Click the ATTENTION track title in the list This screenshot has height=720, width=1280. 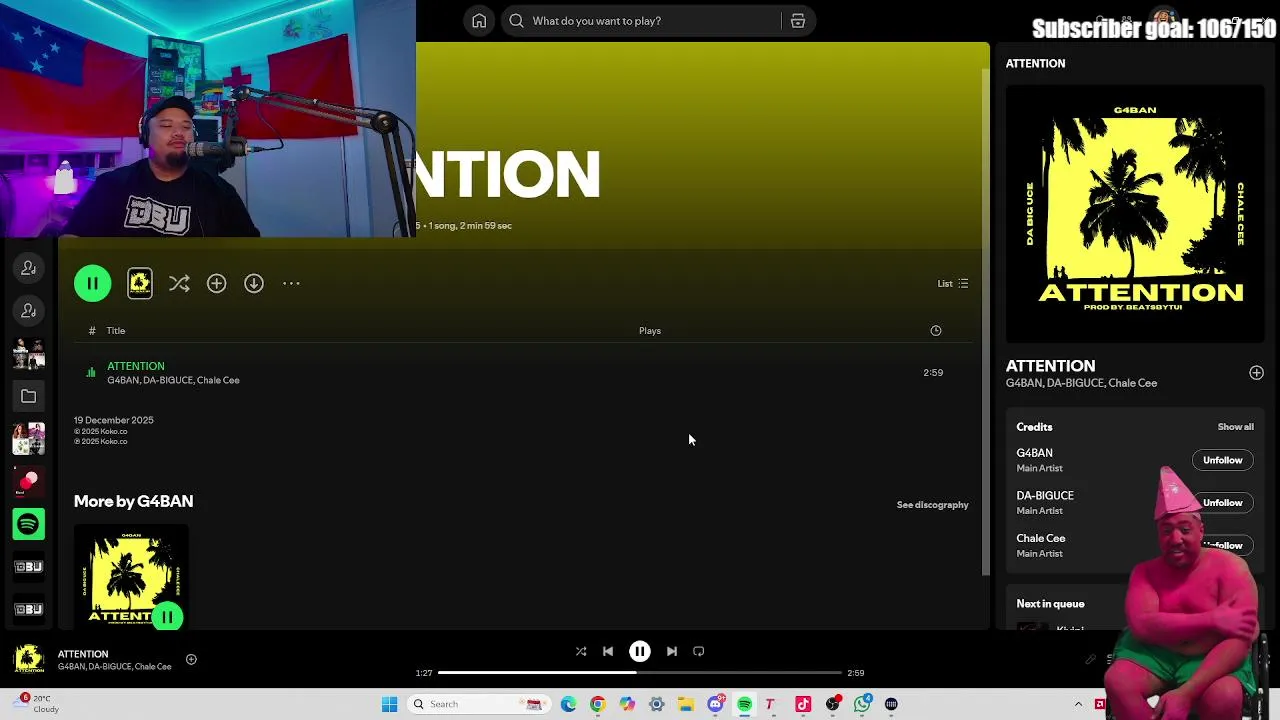(x=136, y=367)
